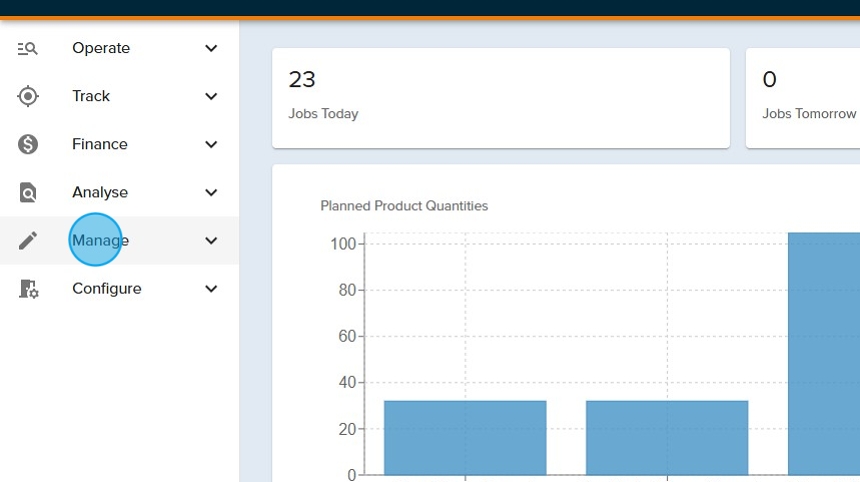Select the Operate menu label
The height and width of the screenshot is (482, 860).
[x=101, y=48]
